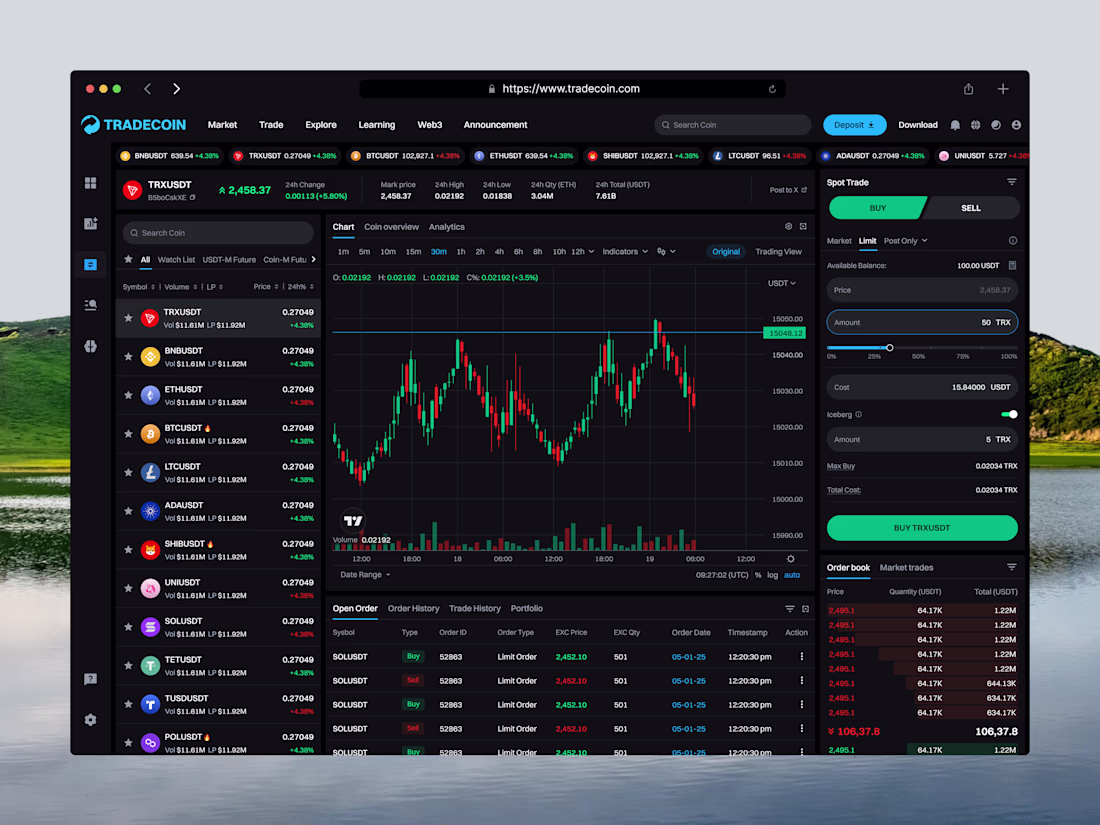This screenshot has height=825, width=1100.
Task: Open the dashboard grid icon in sidebar
Action: point(90,183)
